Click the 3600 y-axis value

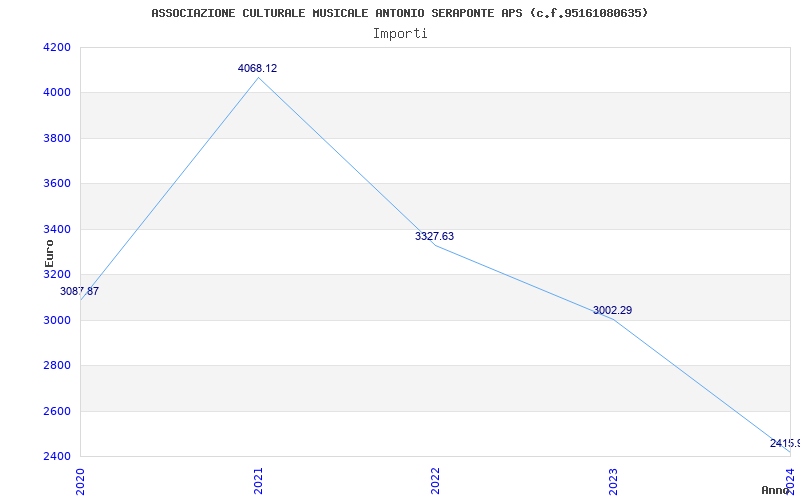tap(55, 184)
